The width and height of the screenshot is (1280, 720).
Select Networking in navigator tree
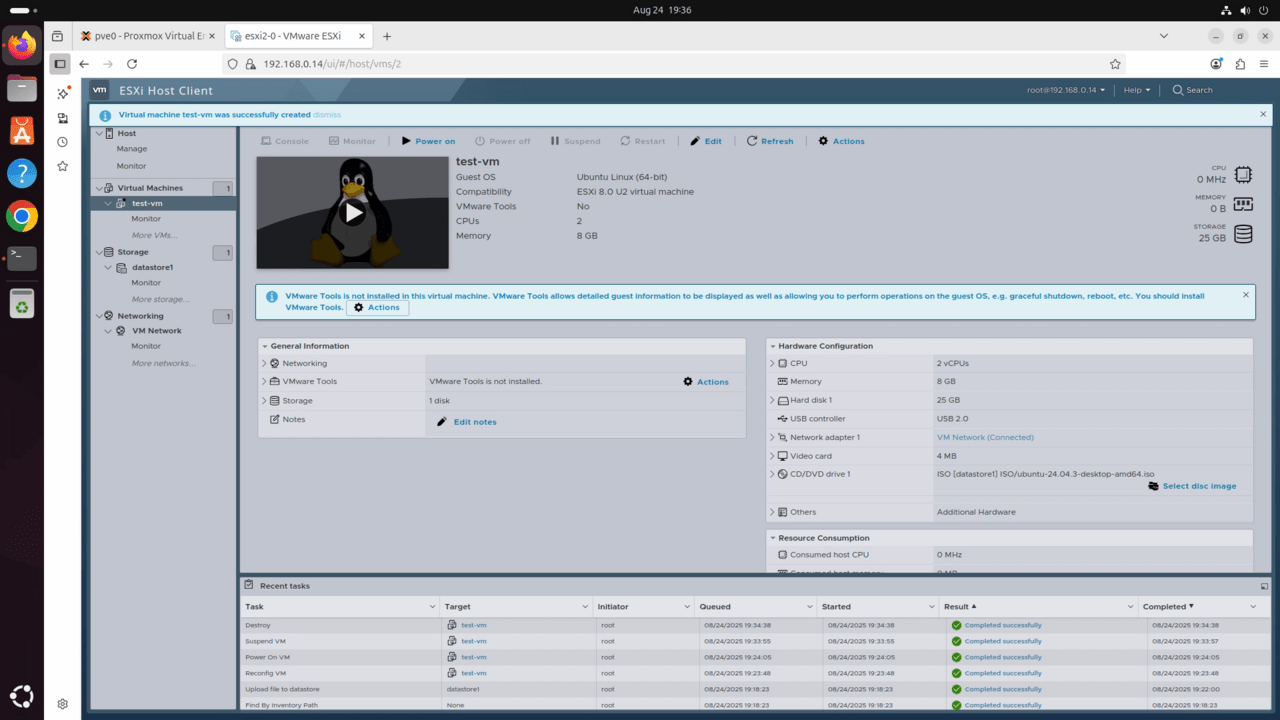tap(140, 316)
